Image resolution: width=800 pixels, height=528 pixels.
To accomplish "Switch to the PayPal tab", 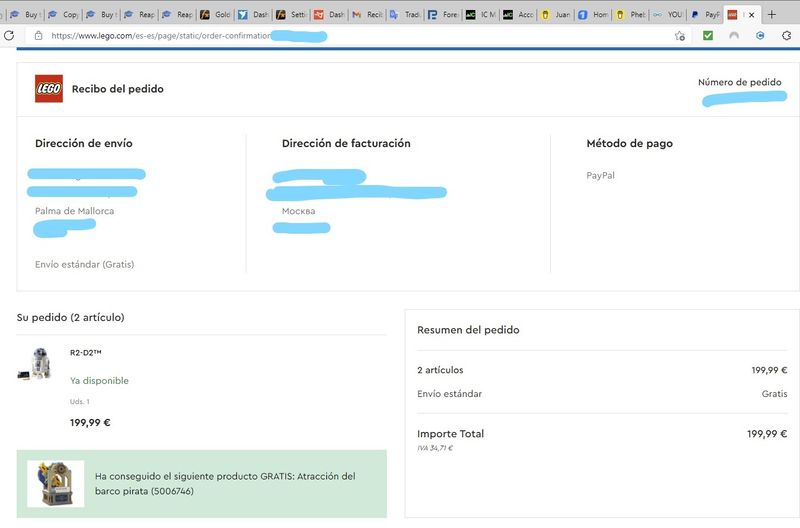I will click(x=706, y=15).
